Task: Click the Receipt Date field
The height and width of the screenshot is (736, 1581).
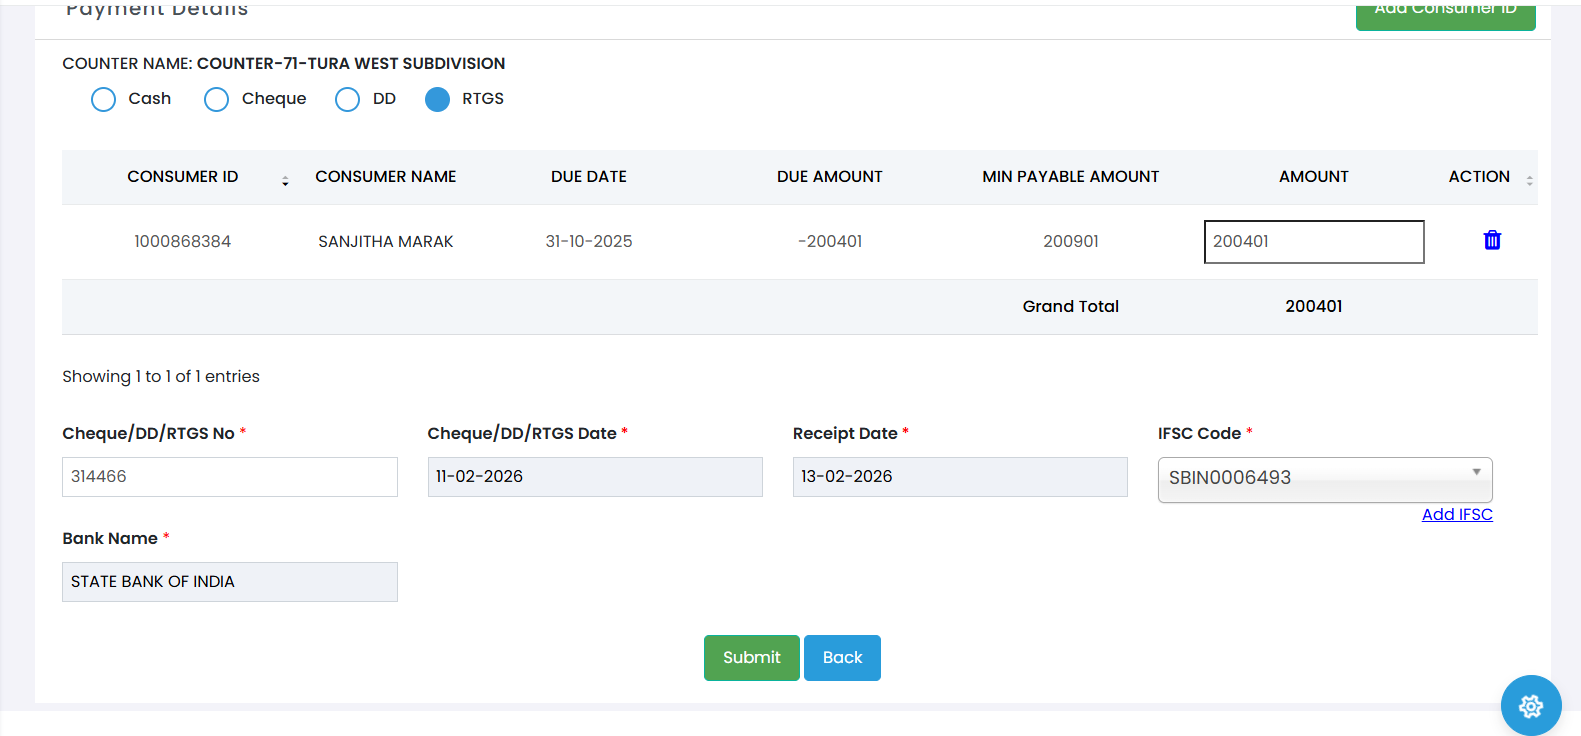Action: point(959,477)
